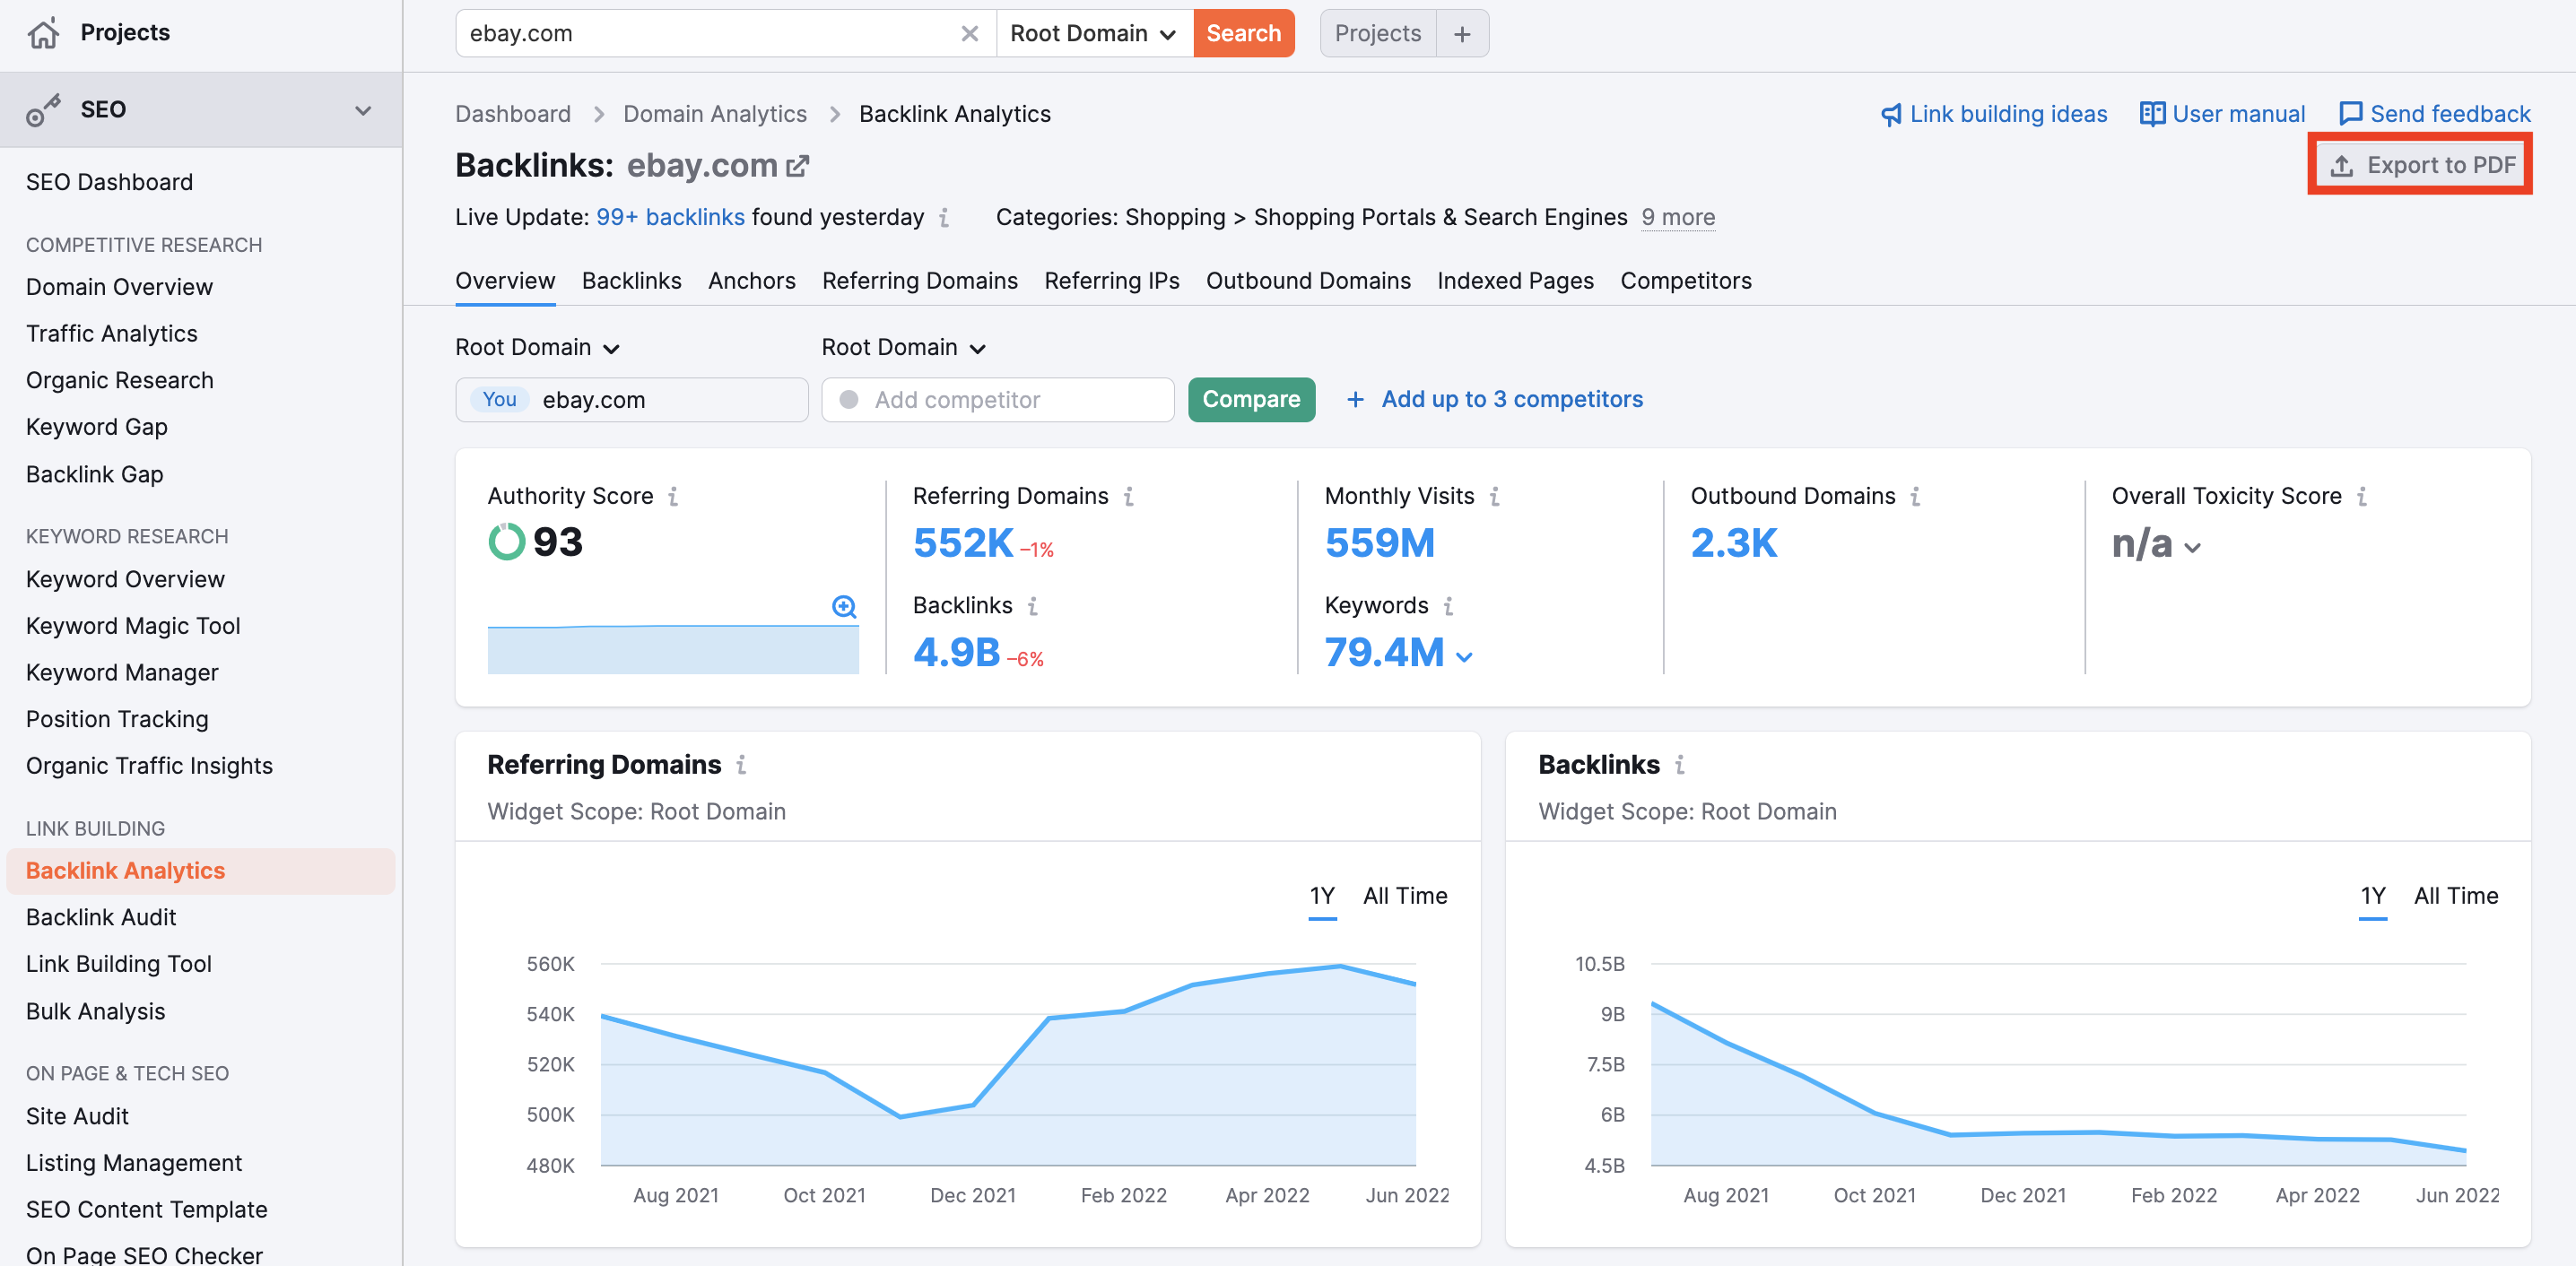Show info for Outbound Domains
This screenshot has height=1266, width=2576.
(1915, 497)
